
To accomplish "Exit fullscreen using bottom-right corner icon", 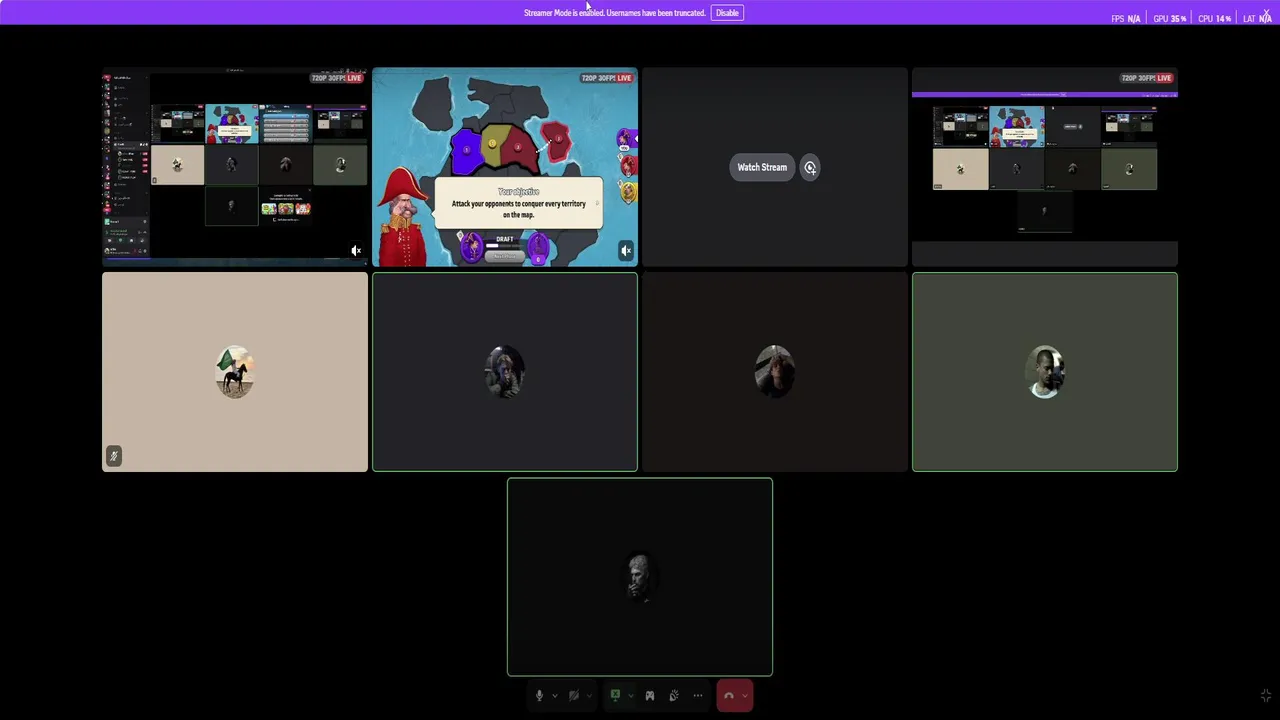I will coord(1265,696).
